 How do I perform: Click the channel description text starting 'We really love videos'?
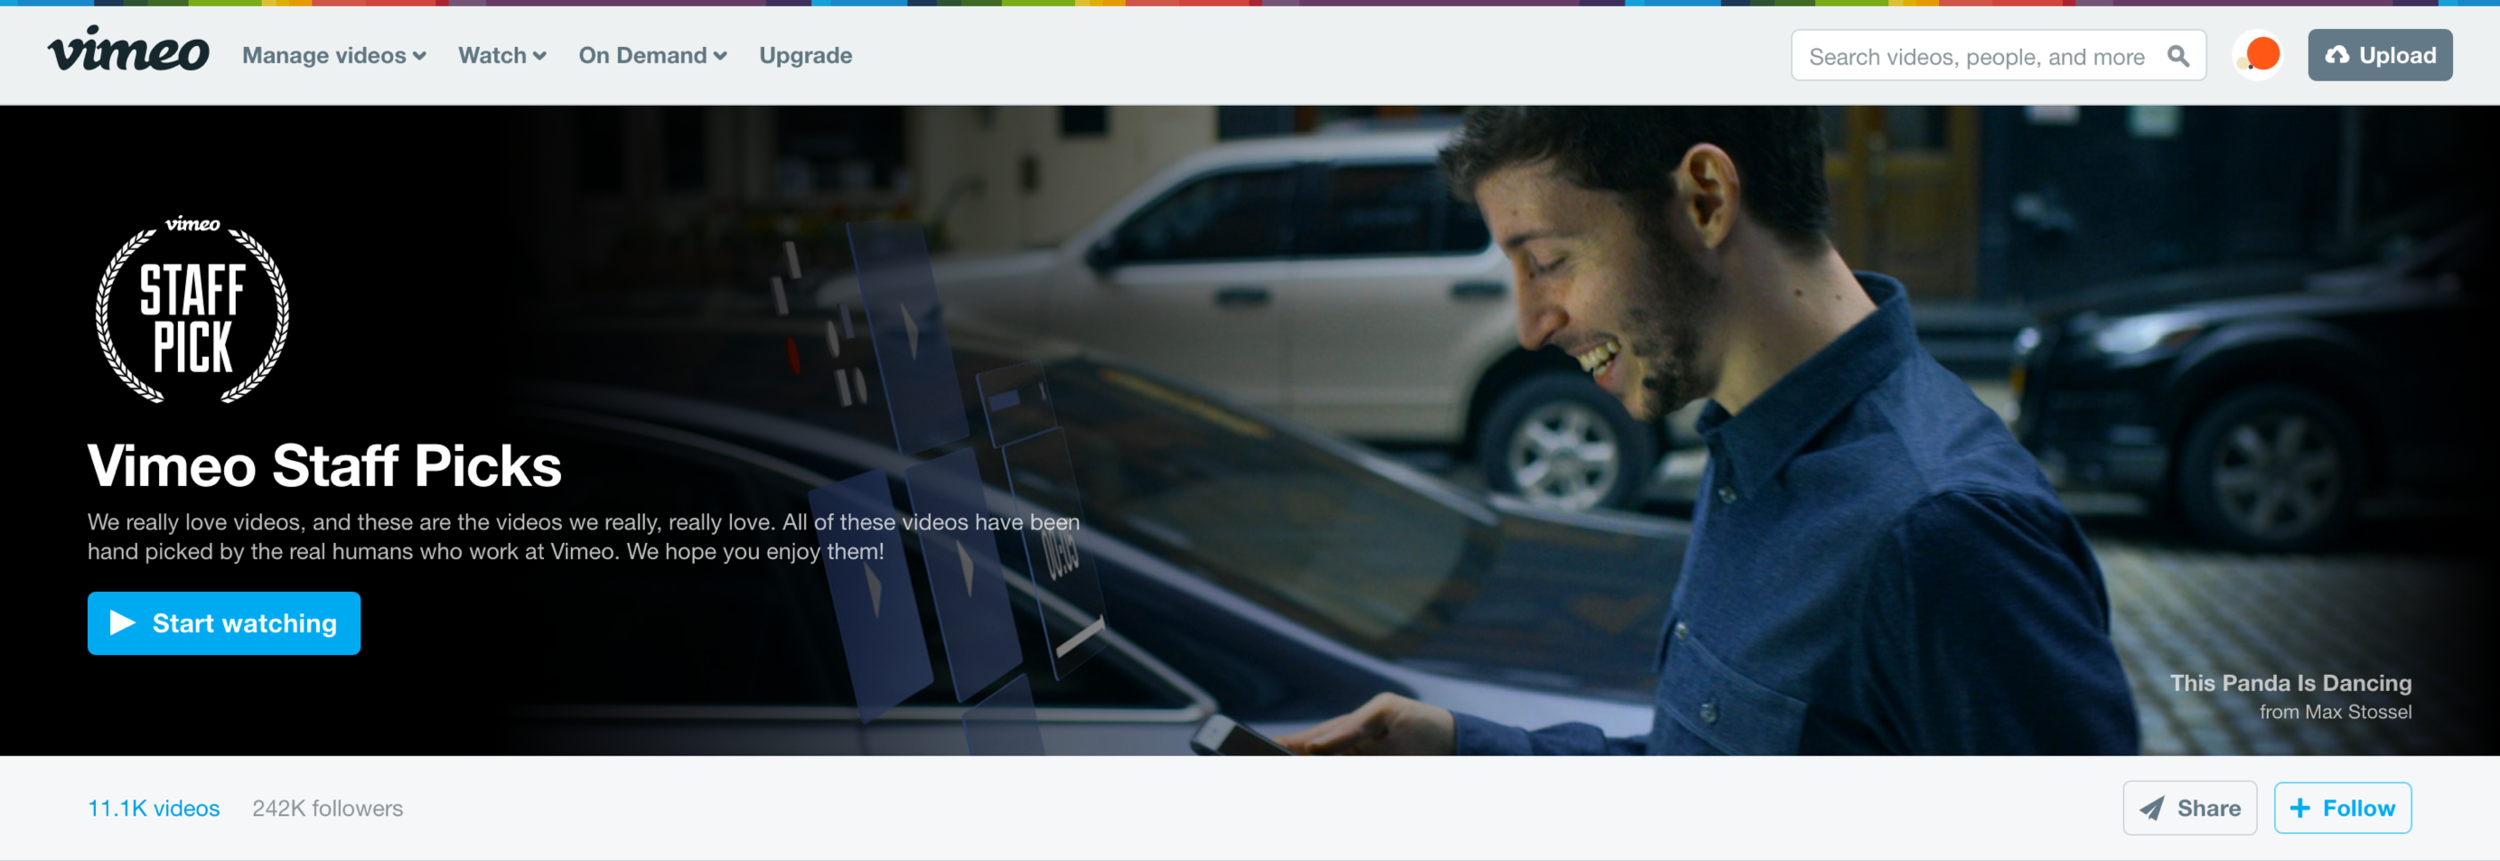pyautogui.click(x=583, y=537)
